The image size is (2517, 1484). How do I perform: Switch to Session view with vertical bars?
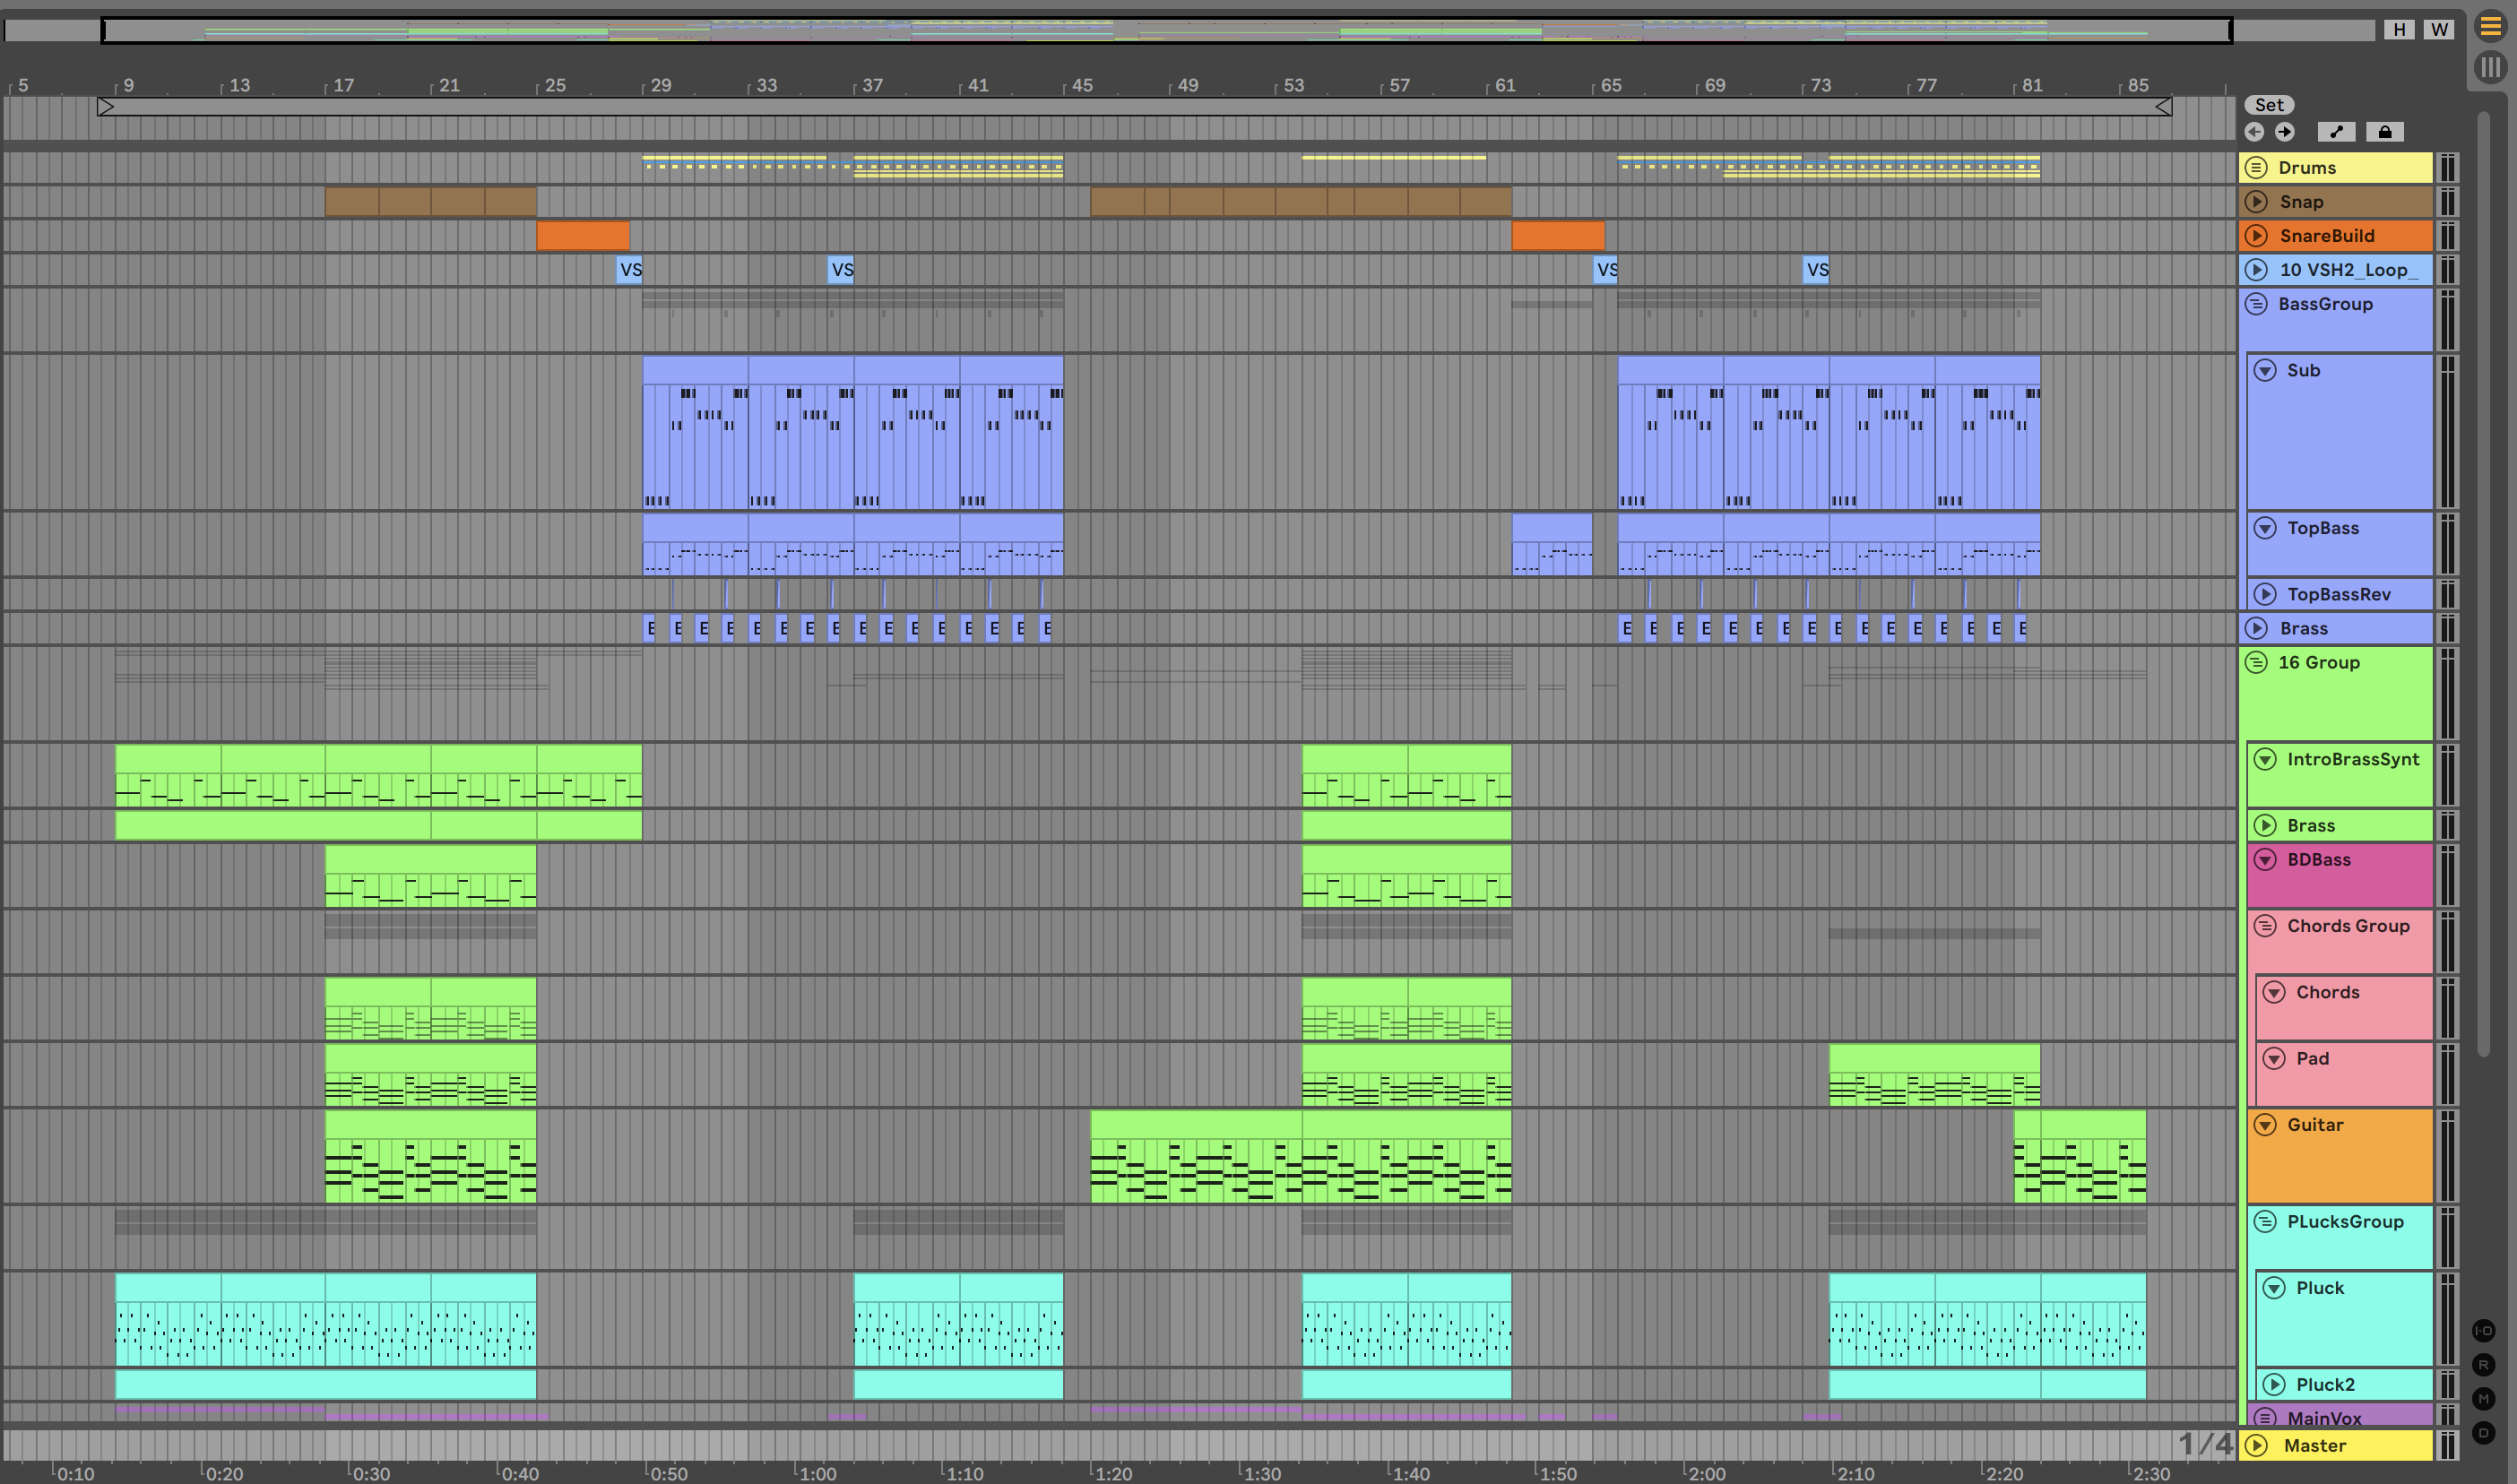[x=2490, y=68]
